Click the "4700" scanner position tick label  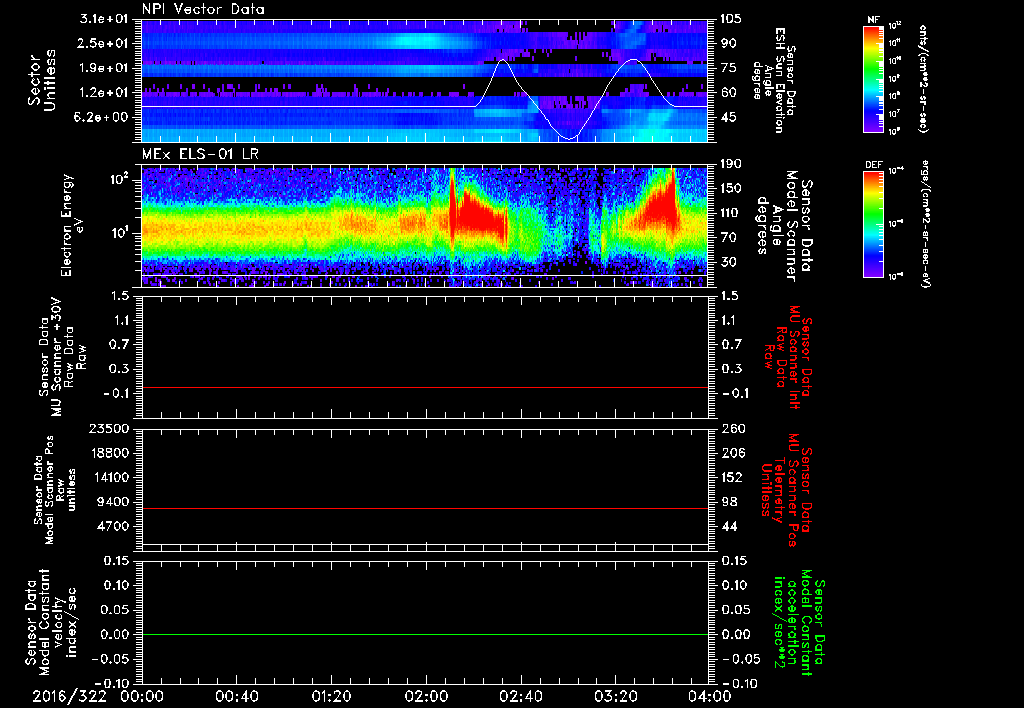point(112,526)
